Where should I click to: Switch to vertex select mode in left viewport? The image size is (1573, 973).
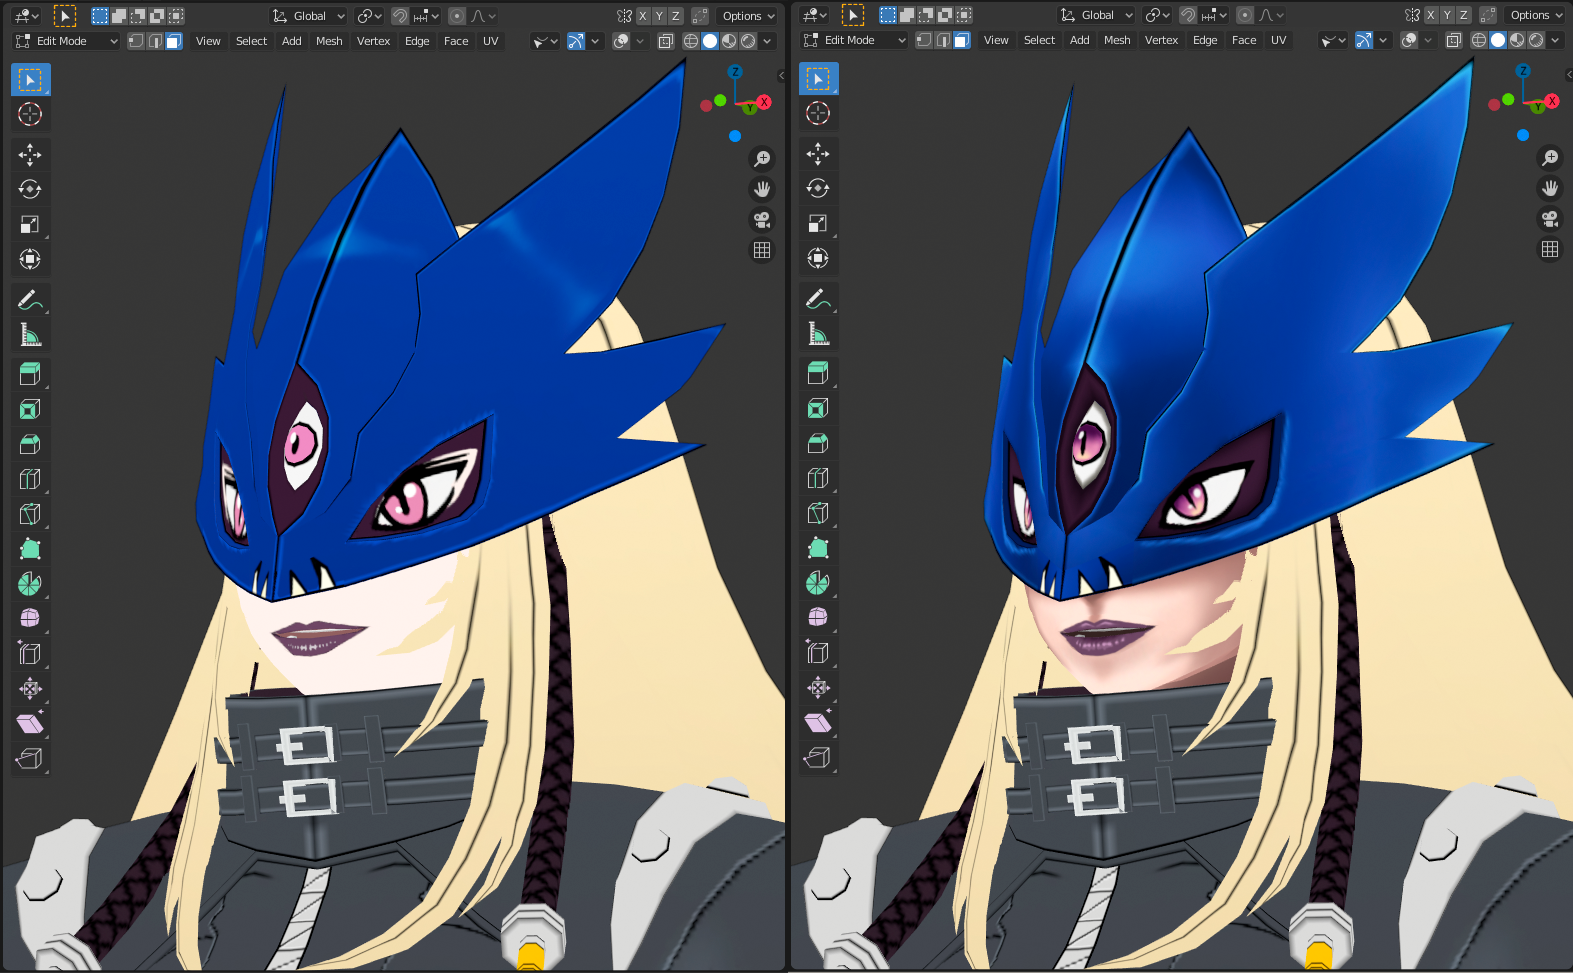136,41
